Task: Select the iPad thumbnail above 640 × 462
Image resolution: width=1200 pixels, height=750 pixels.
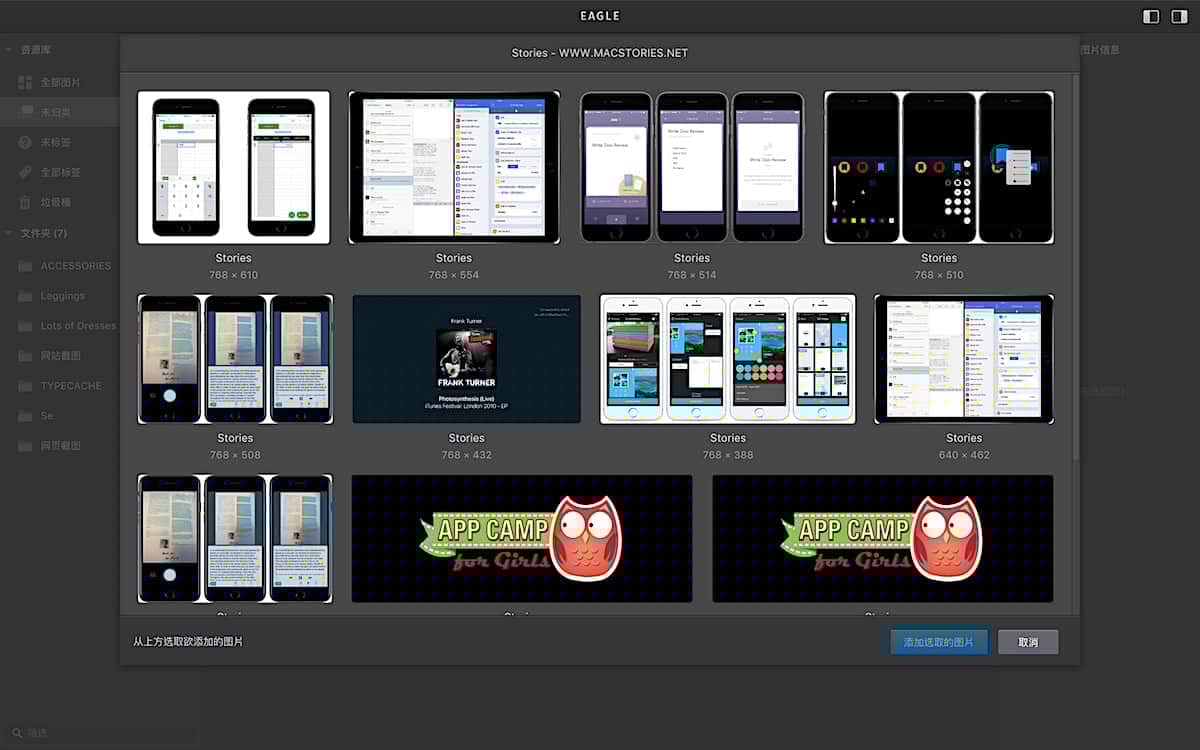Action: pos(964,359)
